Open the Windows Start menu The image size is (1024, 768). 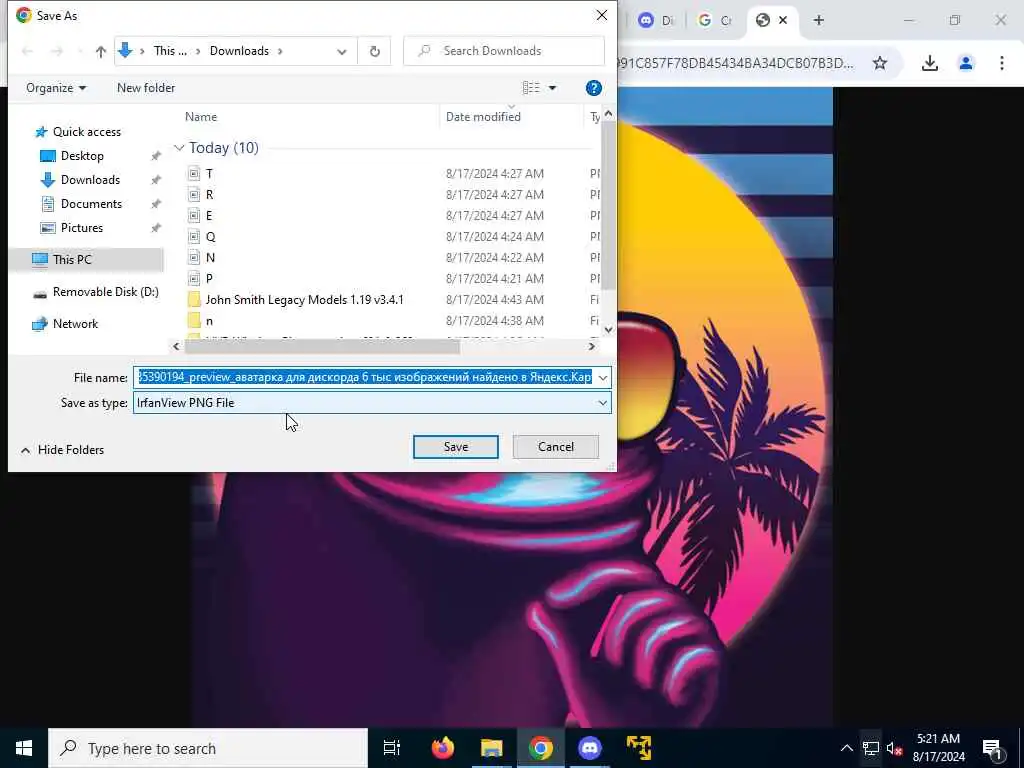click(x=24, y=748)
